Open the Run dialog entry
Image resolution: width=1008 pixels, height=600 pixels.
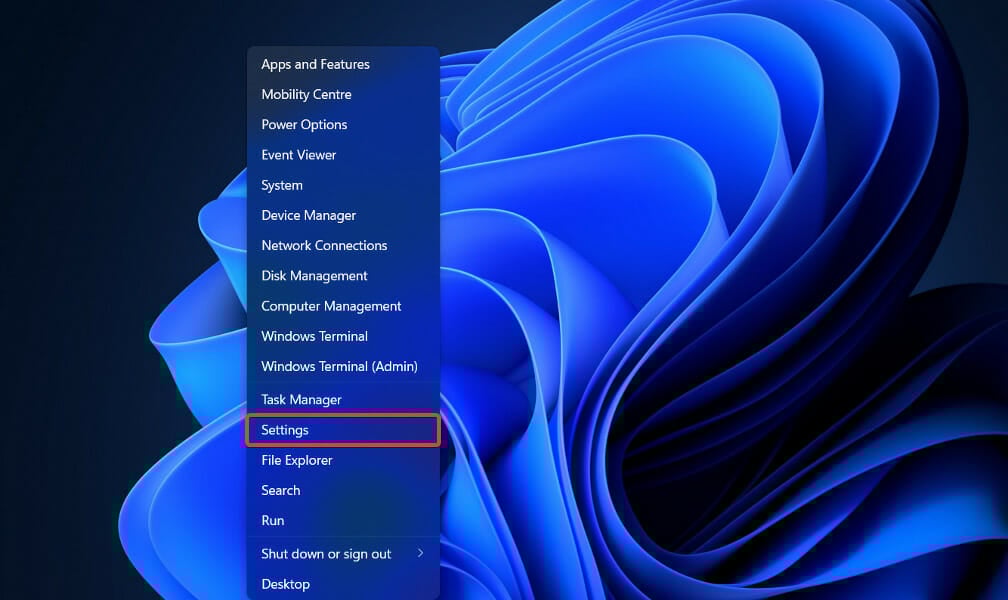[343, 521]
